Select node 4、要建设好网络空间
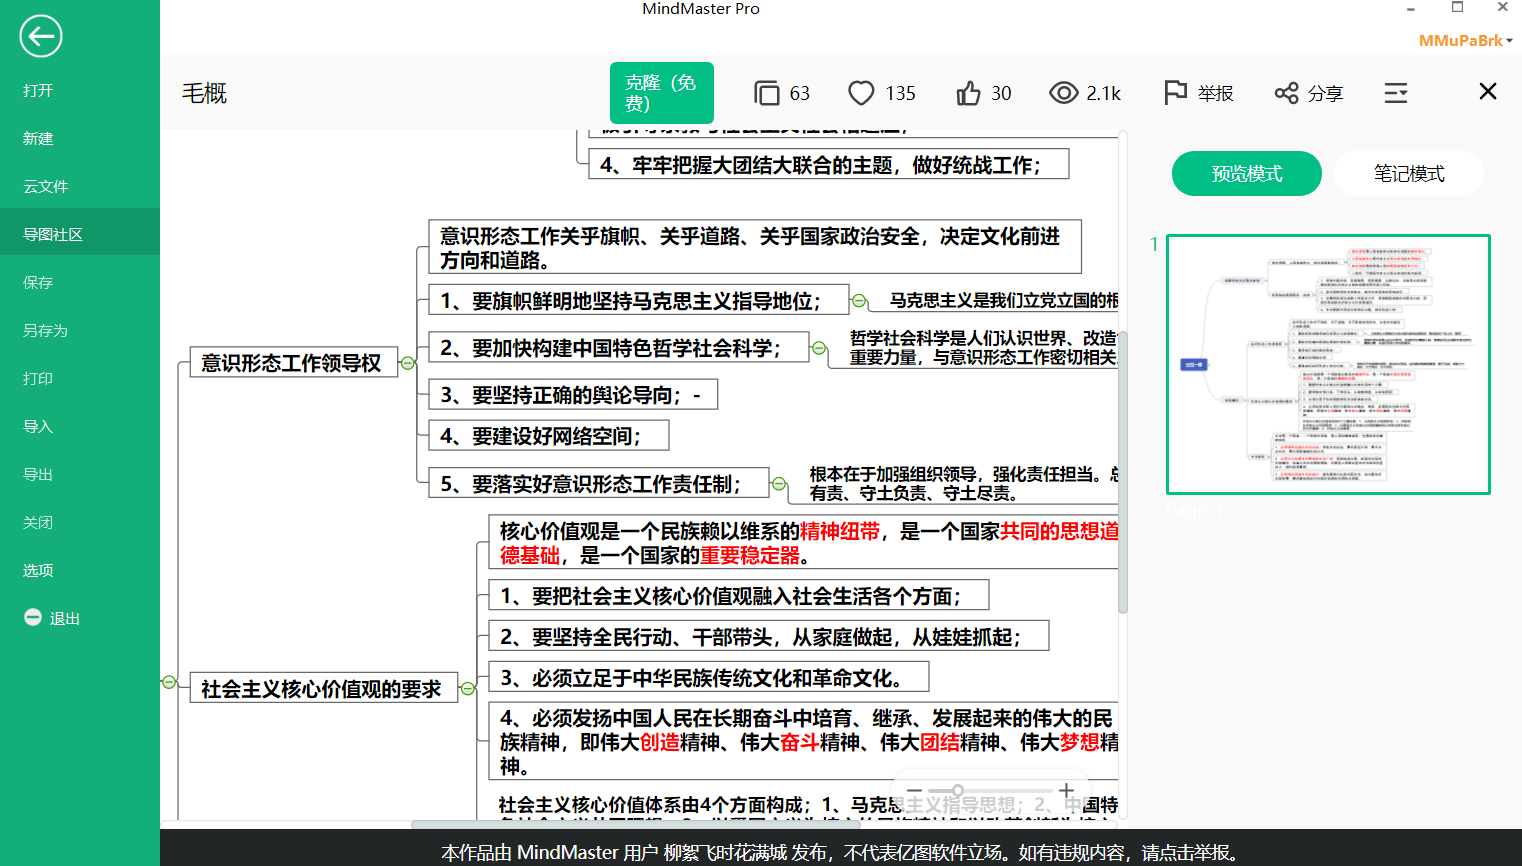 (548, 436)
